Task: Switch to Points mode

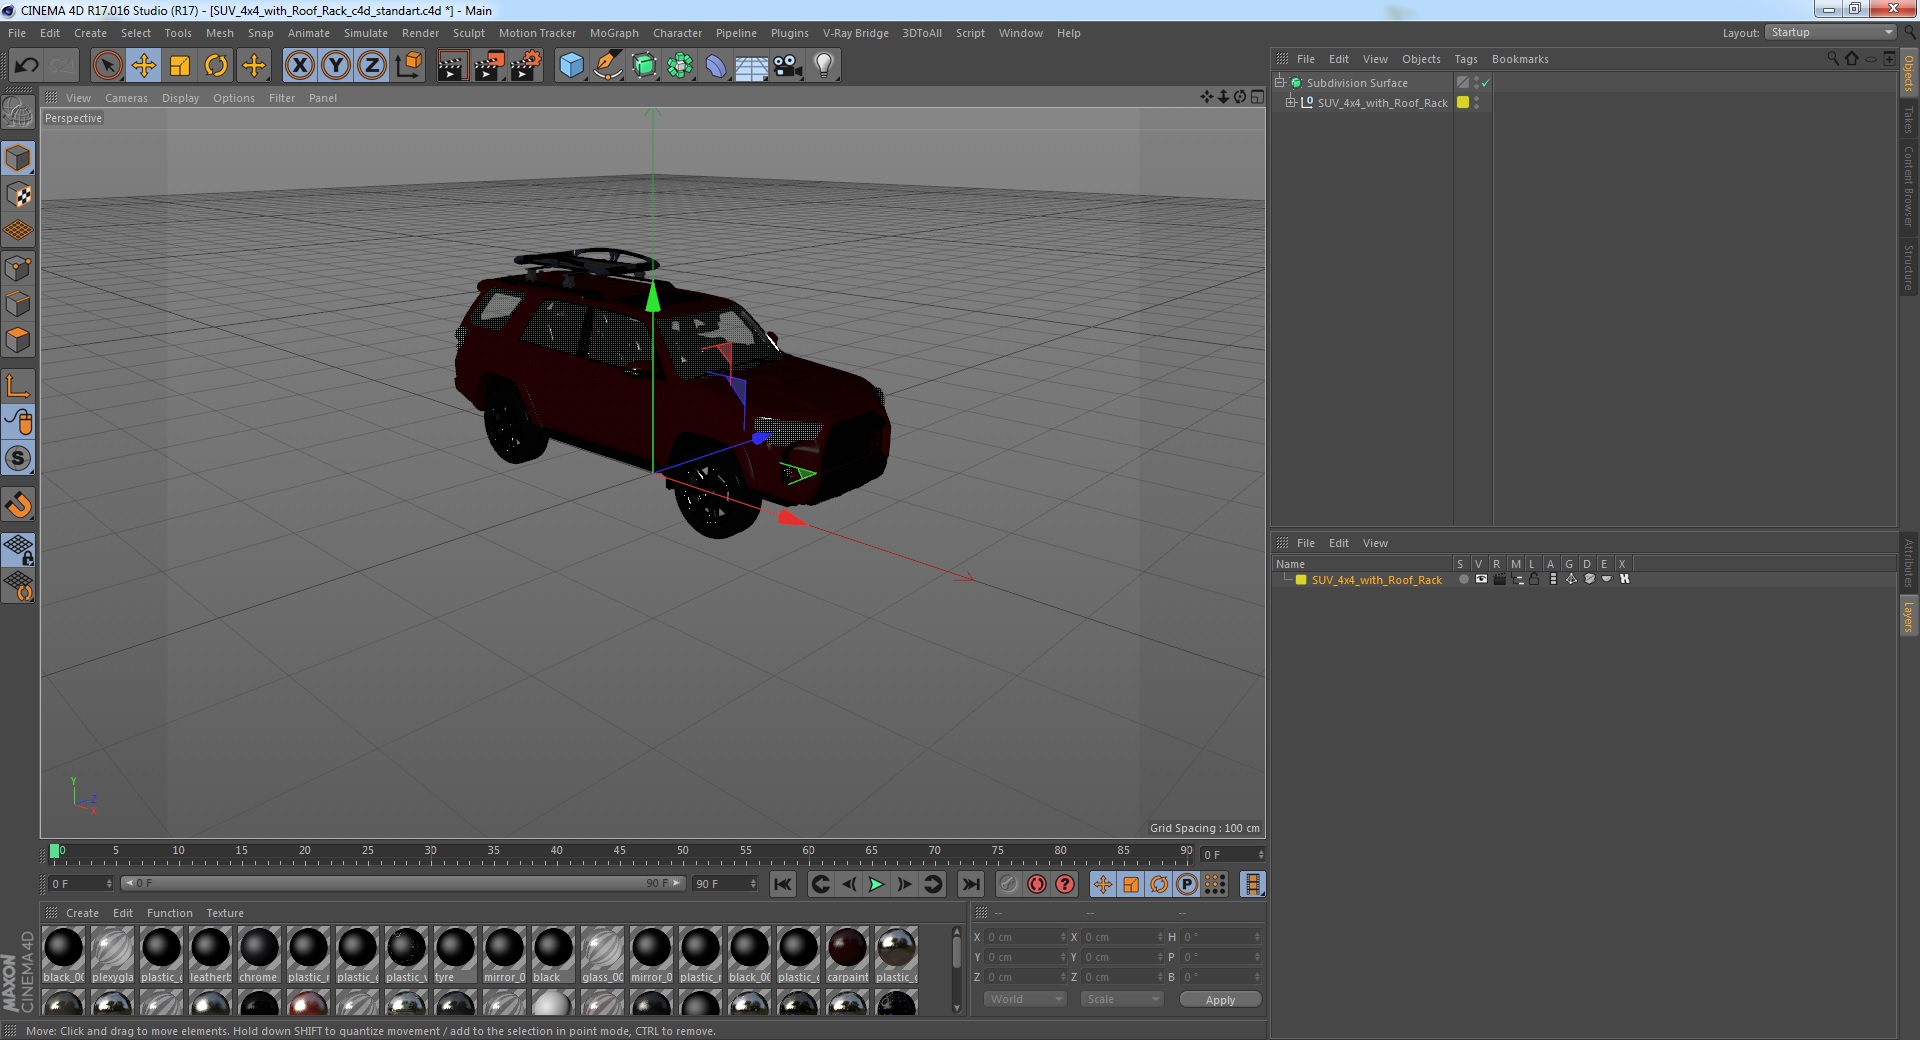Action: click(18, 268)
